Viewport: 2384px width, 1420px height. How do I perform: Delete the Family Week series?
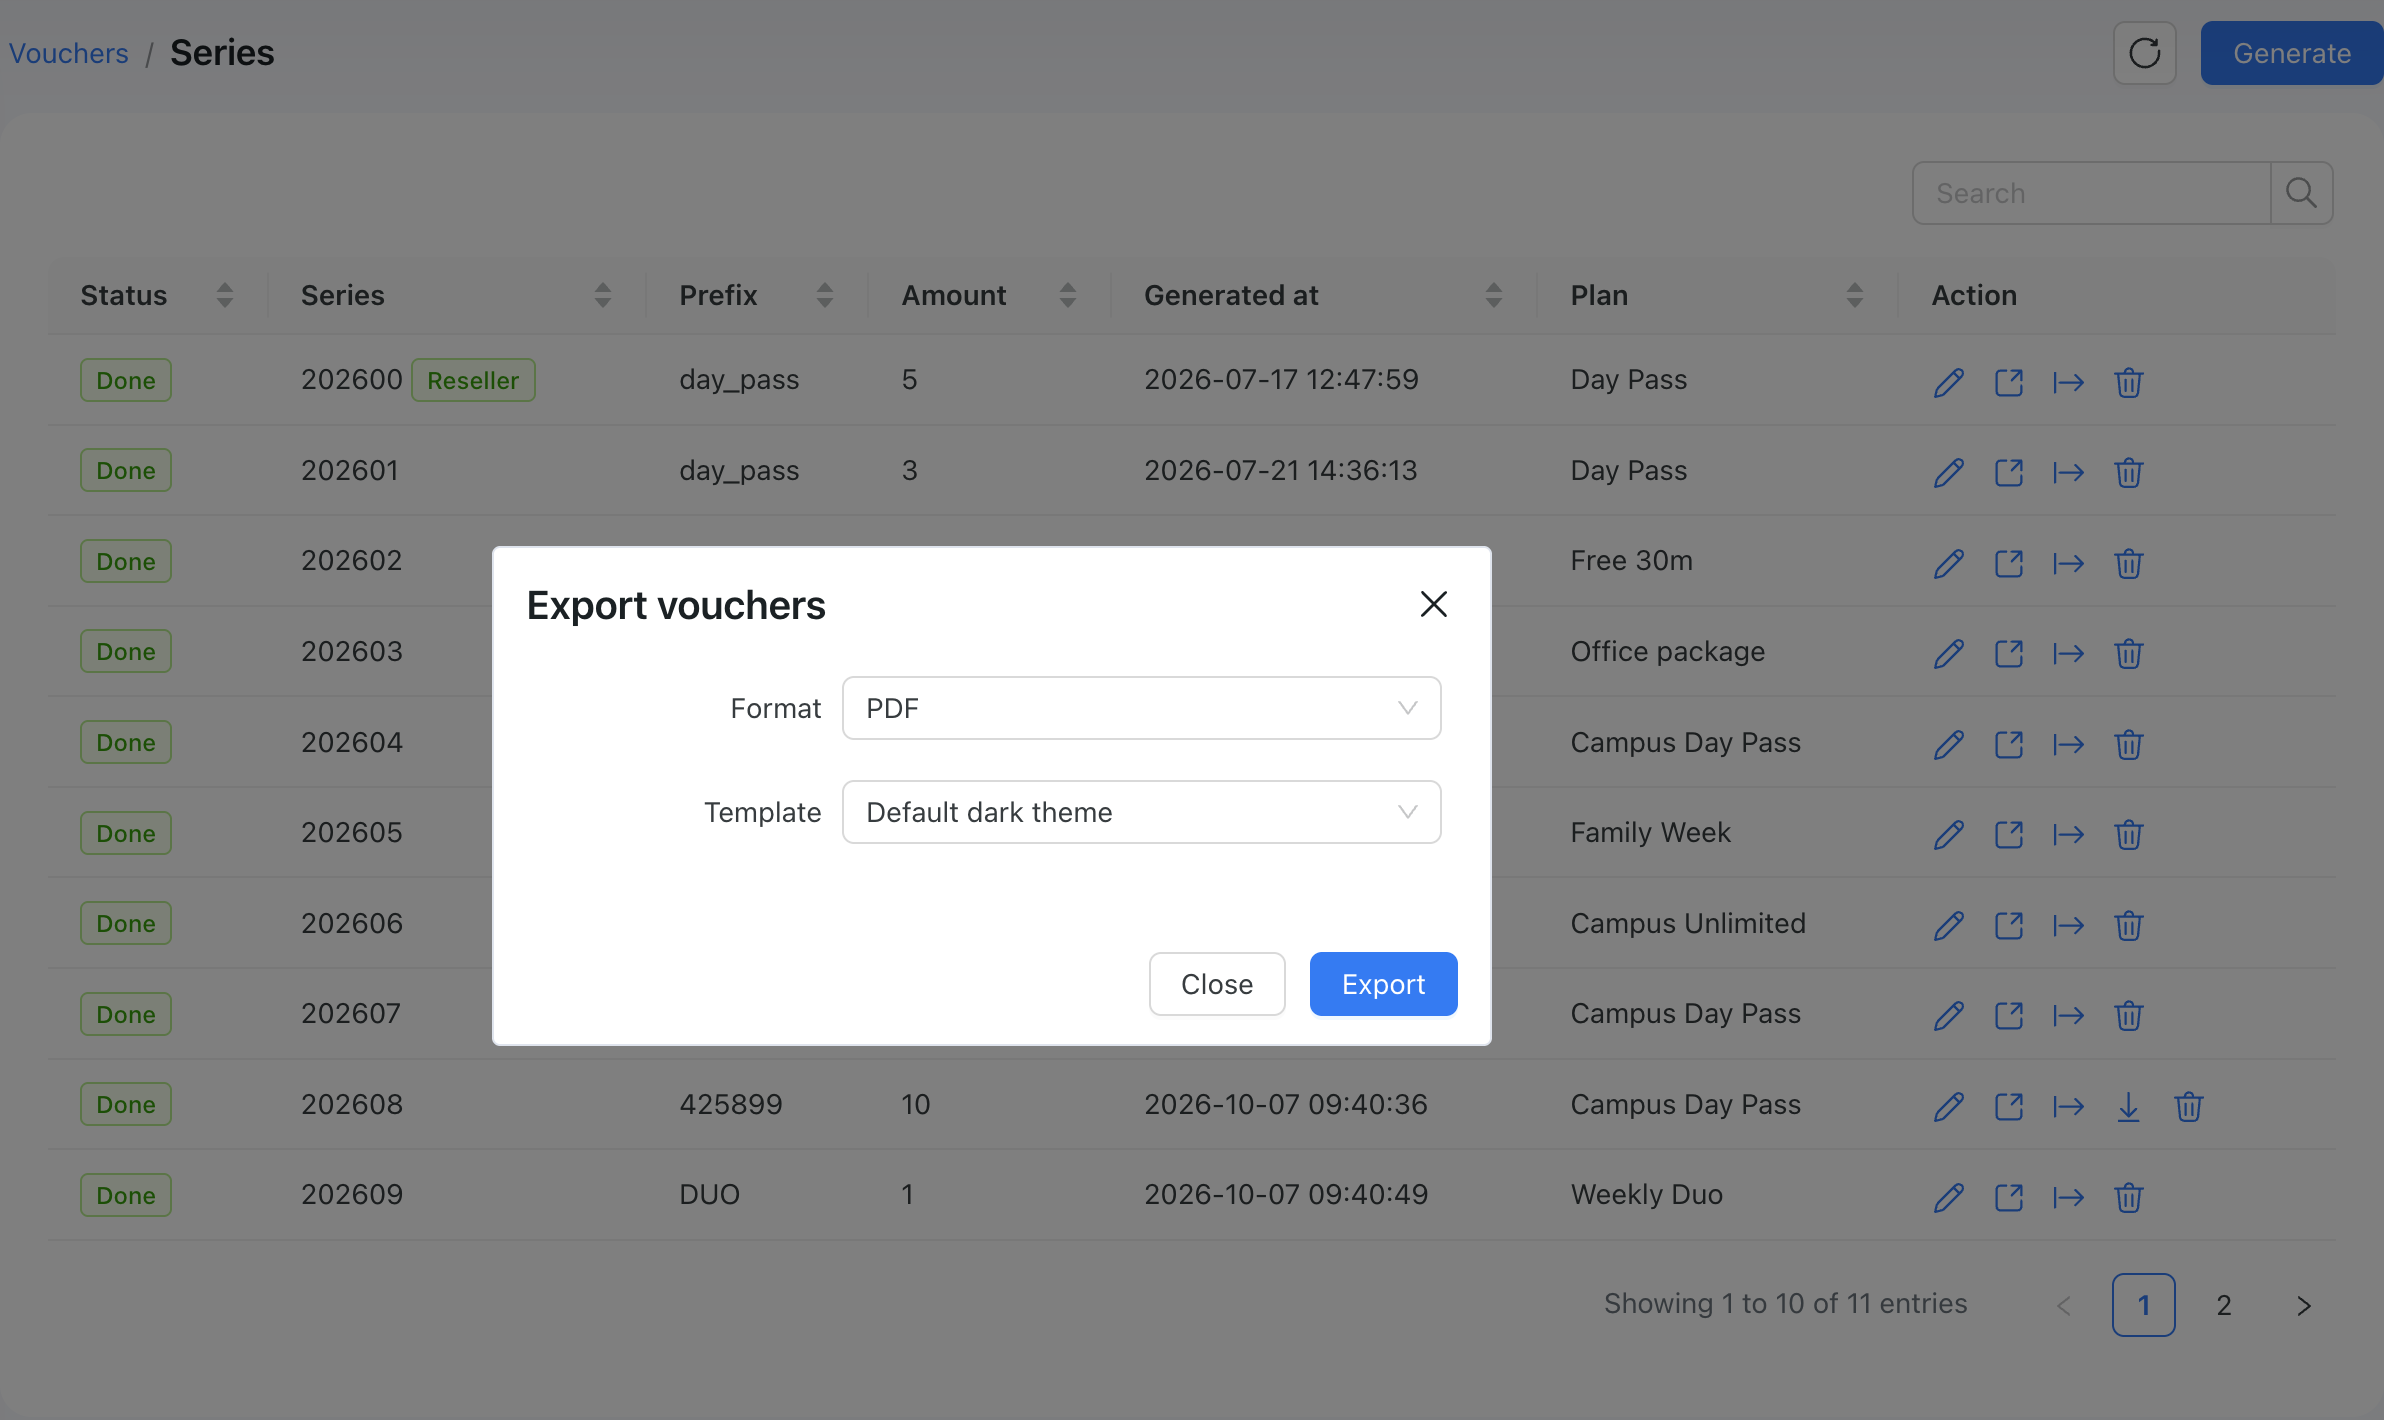2129,834
